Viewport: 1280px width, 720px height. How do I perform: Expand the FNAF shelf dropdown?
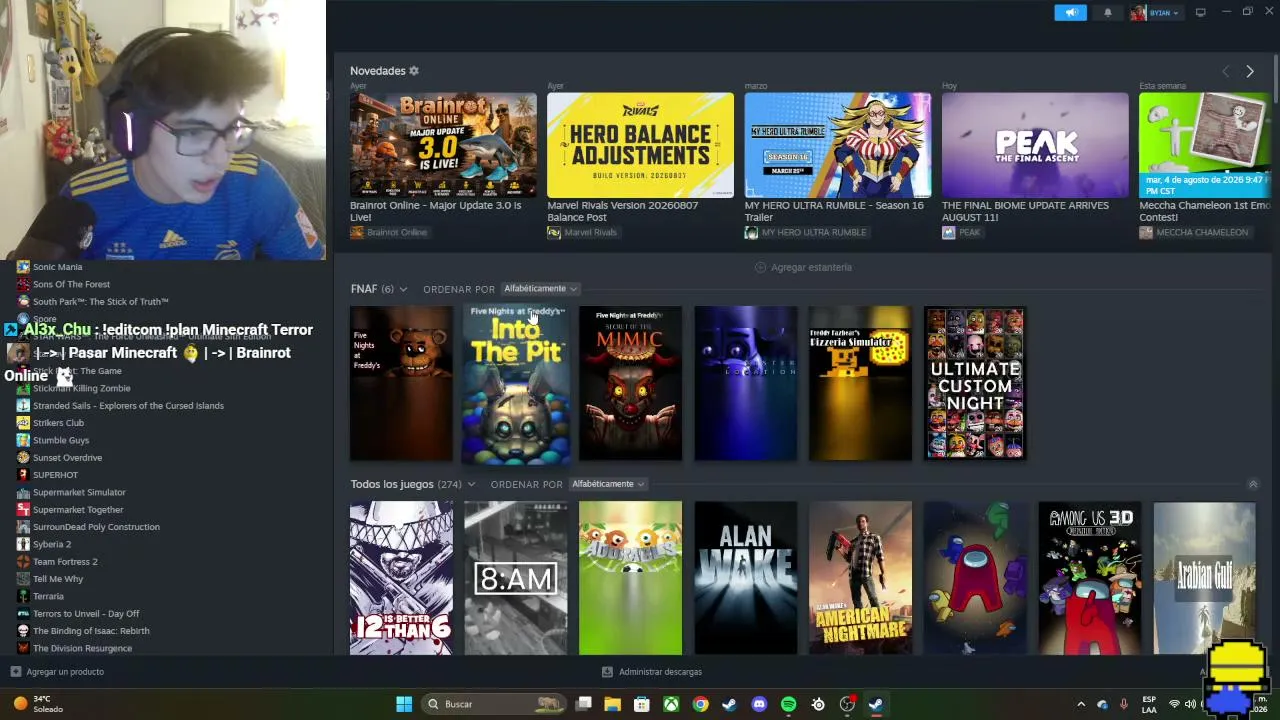coord(403,289)
